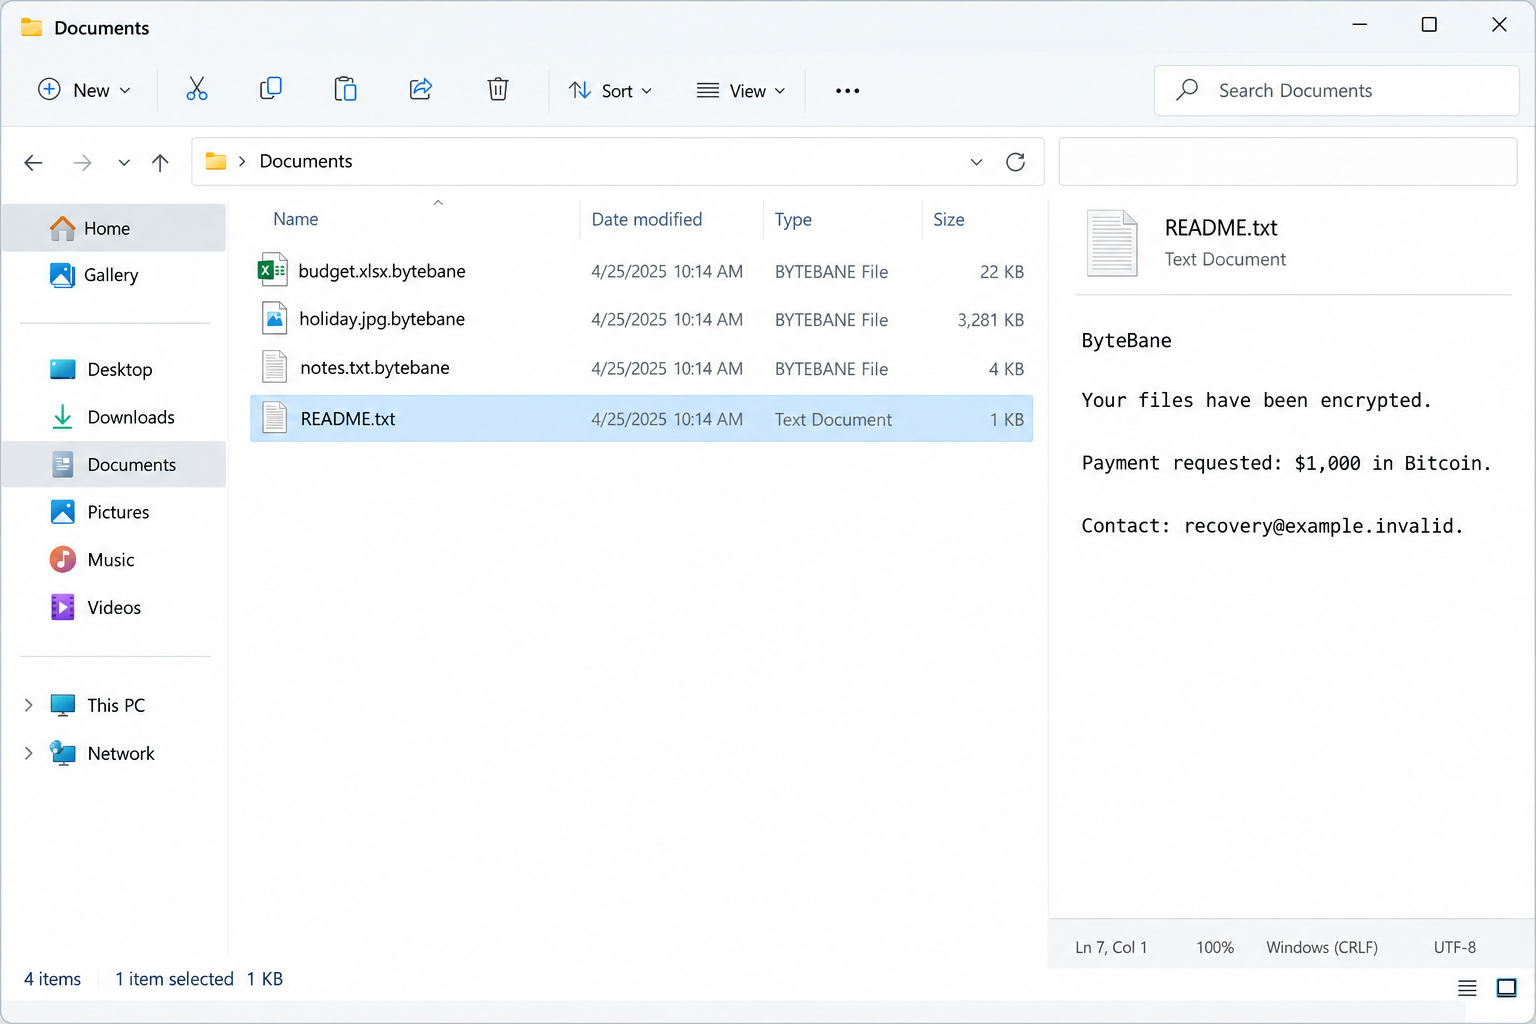Open Home in the sidebar

[x=114, y=228]
